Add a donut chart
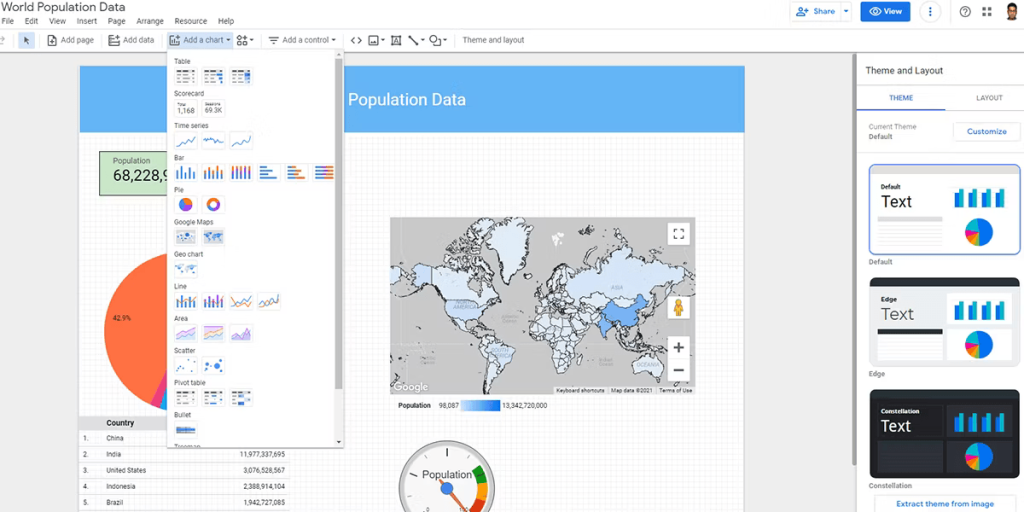 213,205
